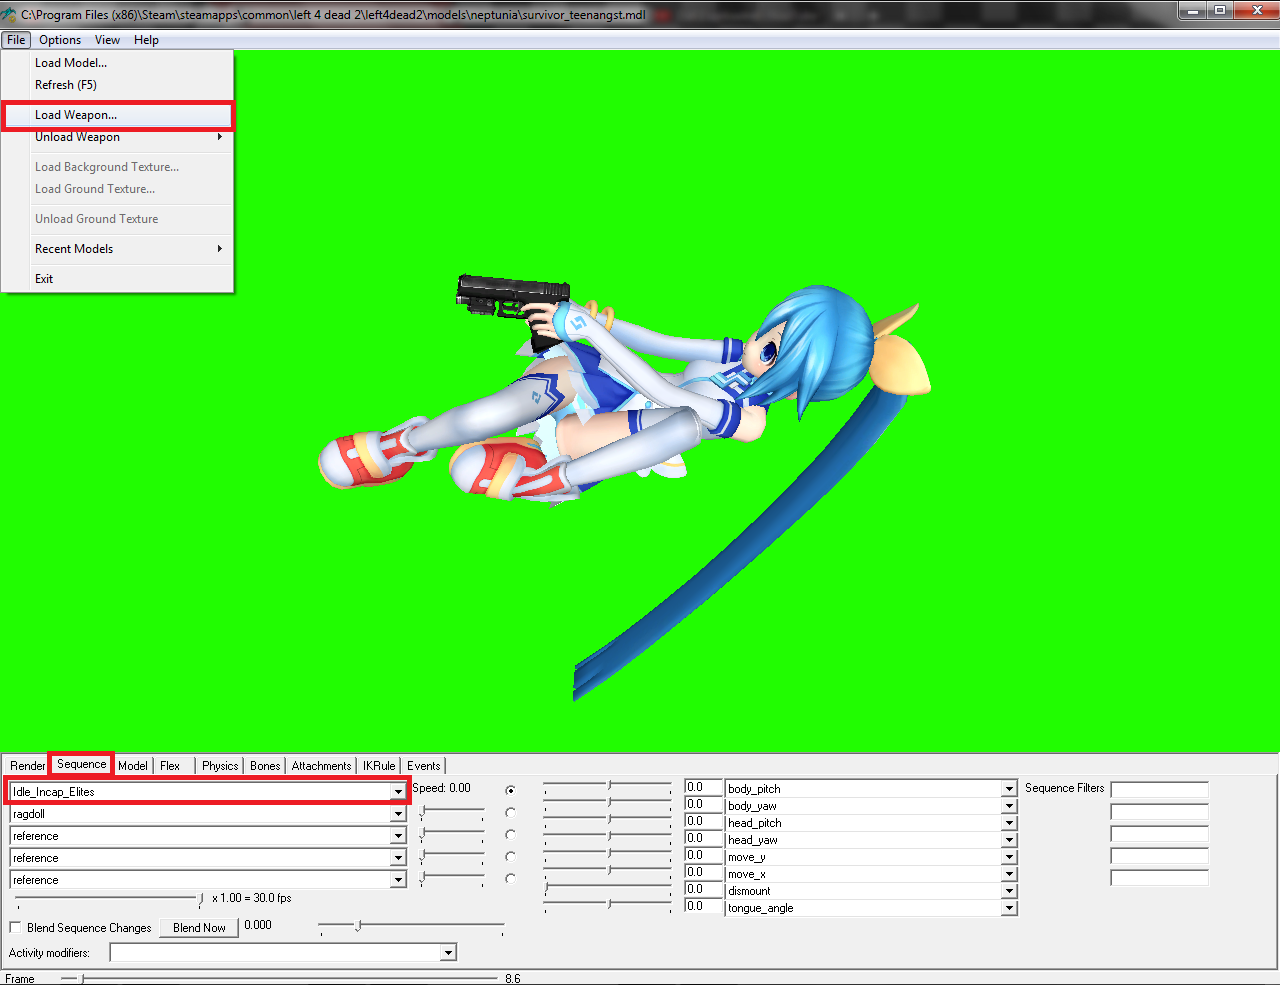
Task: Click the x 1.00 = 30.0 fps text
Action: 251,898
